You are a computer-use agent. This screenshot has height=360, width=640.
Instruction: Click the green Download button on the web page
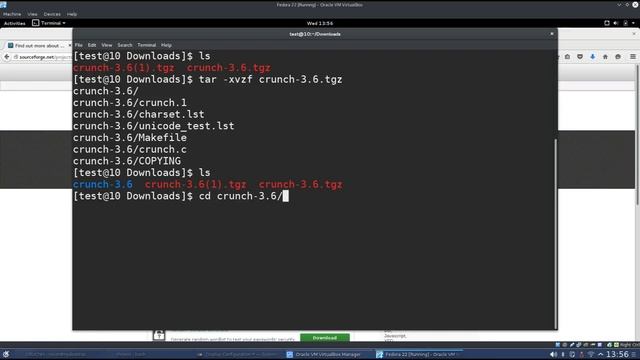[x=324, y=338]
